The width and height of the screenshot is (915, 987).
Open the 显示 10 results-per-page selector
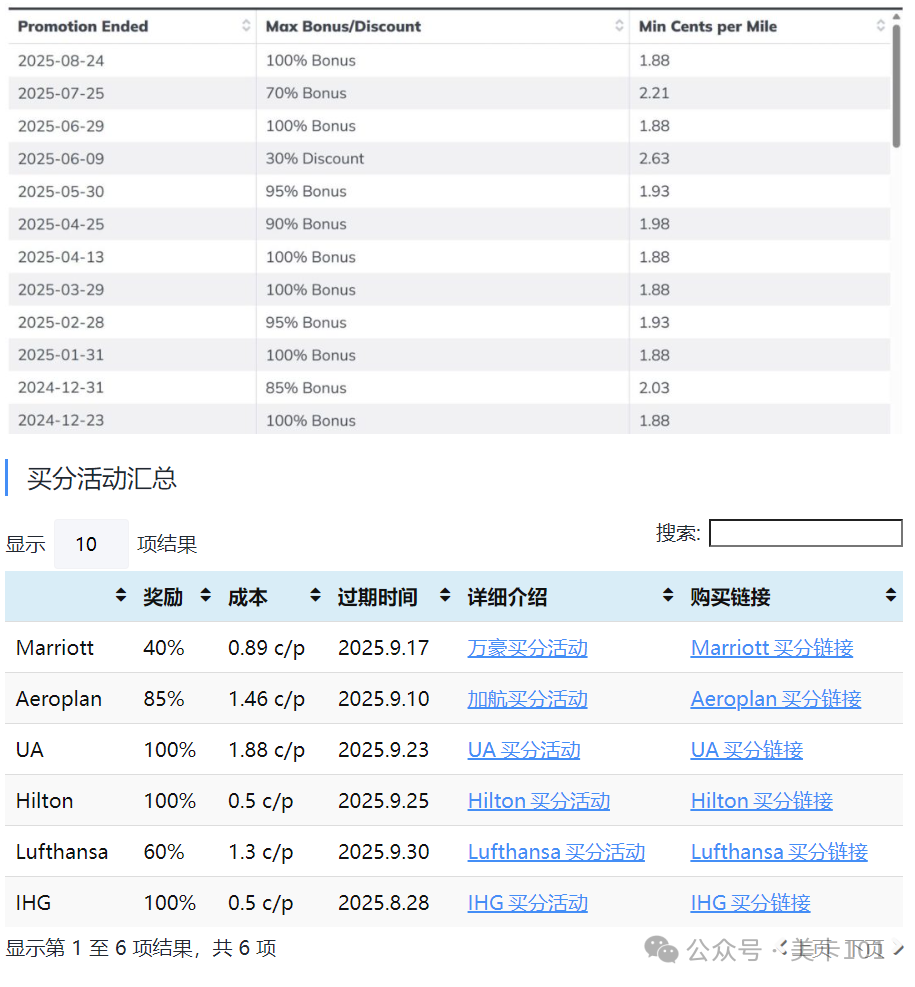tap(91, 543)
